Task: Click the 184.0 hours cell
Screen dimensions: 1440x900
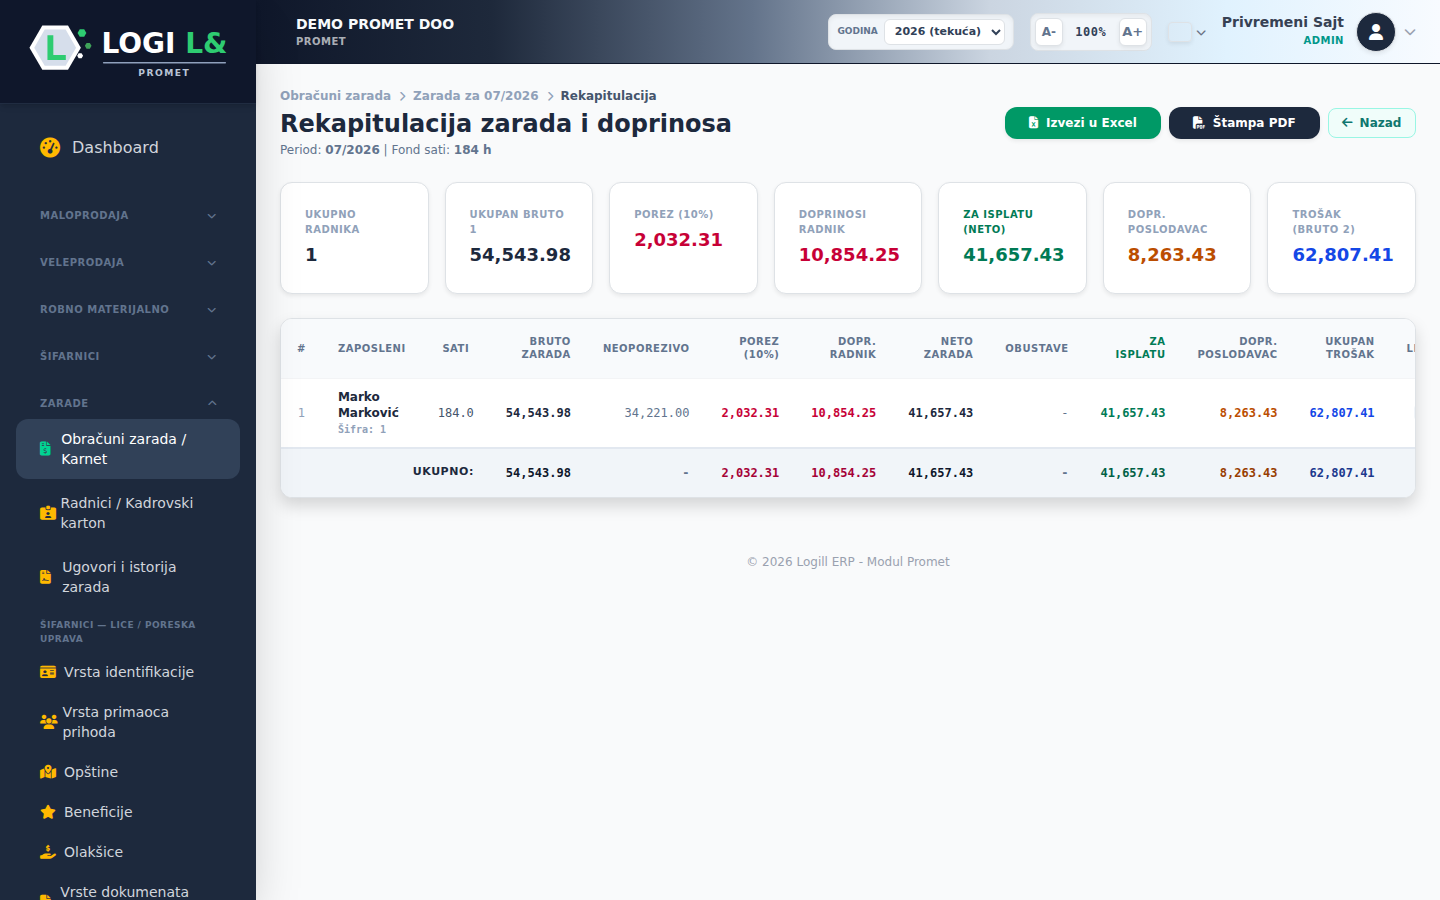Action: tap(456, 413)
